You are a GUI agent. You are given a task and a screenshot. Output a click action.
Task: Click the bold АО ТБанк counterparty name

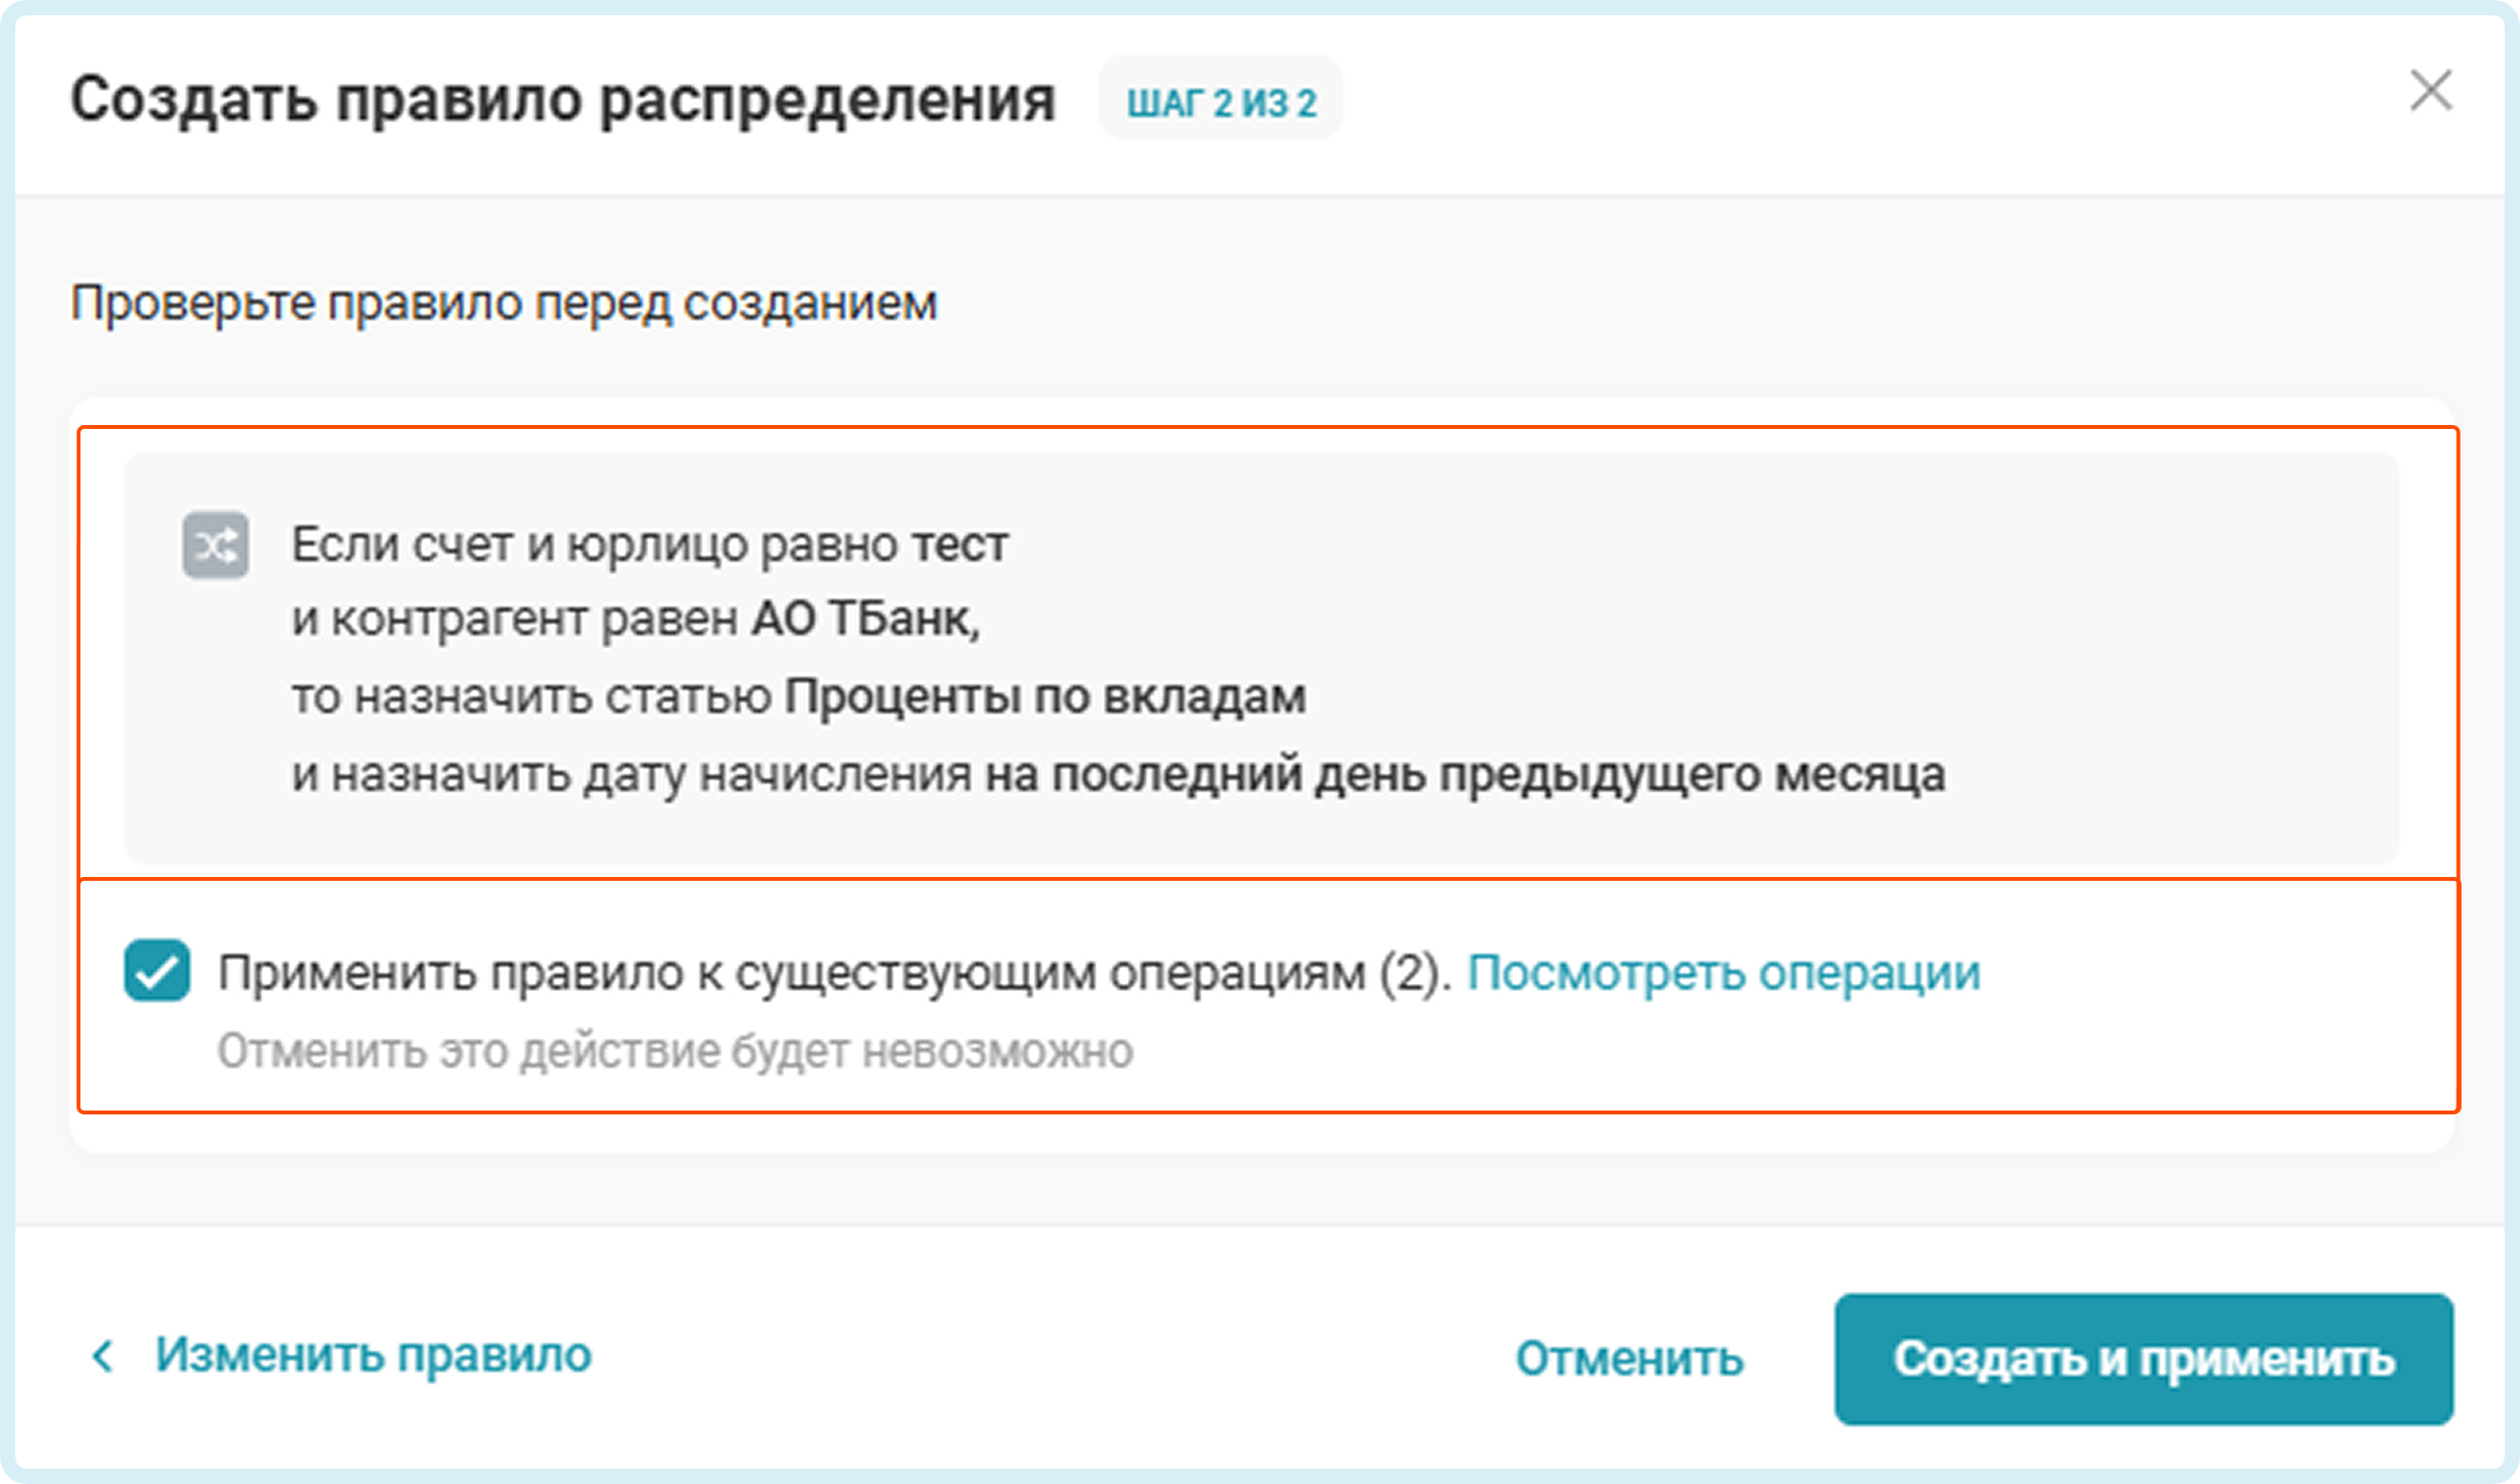pyautogui.click(x=865, y=620)
